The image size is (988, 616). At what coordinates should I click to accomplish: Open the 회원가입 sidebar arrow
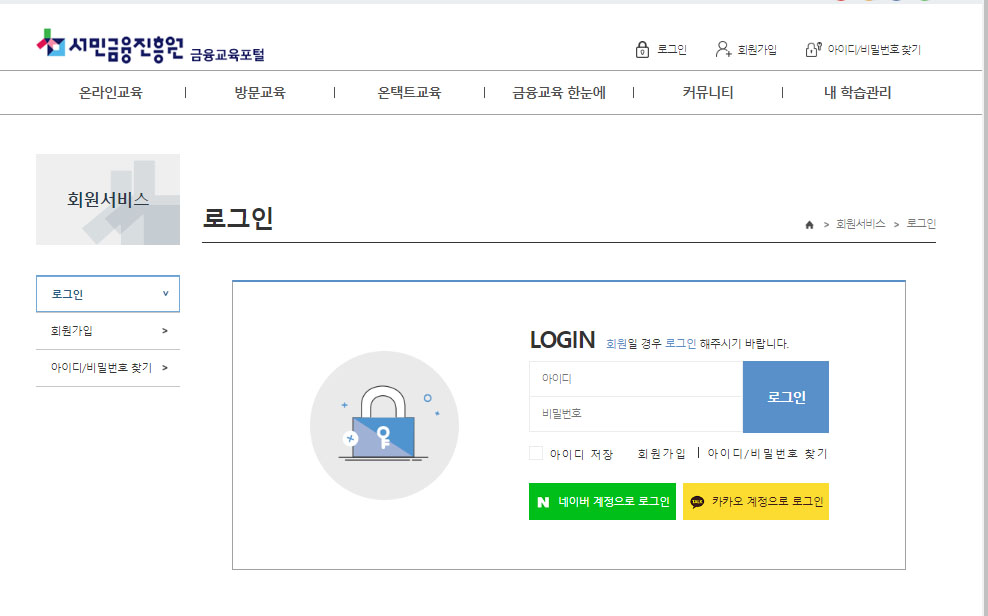pyautogui.click(x=164, y=331)
